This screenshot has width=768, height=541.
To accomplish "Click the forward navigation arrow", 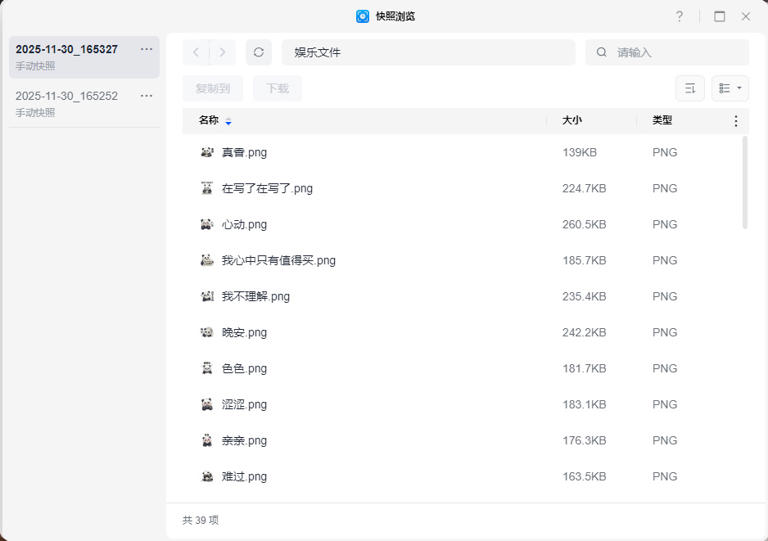I will click(x=222, y=52).
